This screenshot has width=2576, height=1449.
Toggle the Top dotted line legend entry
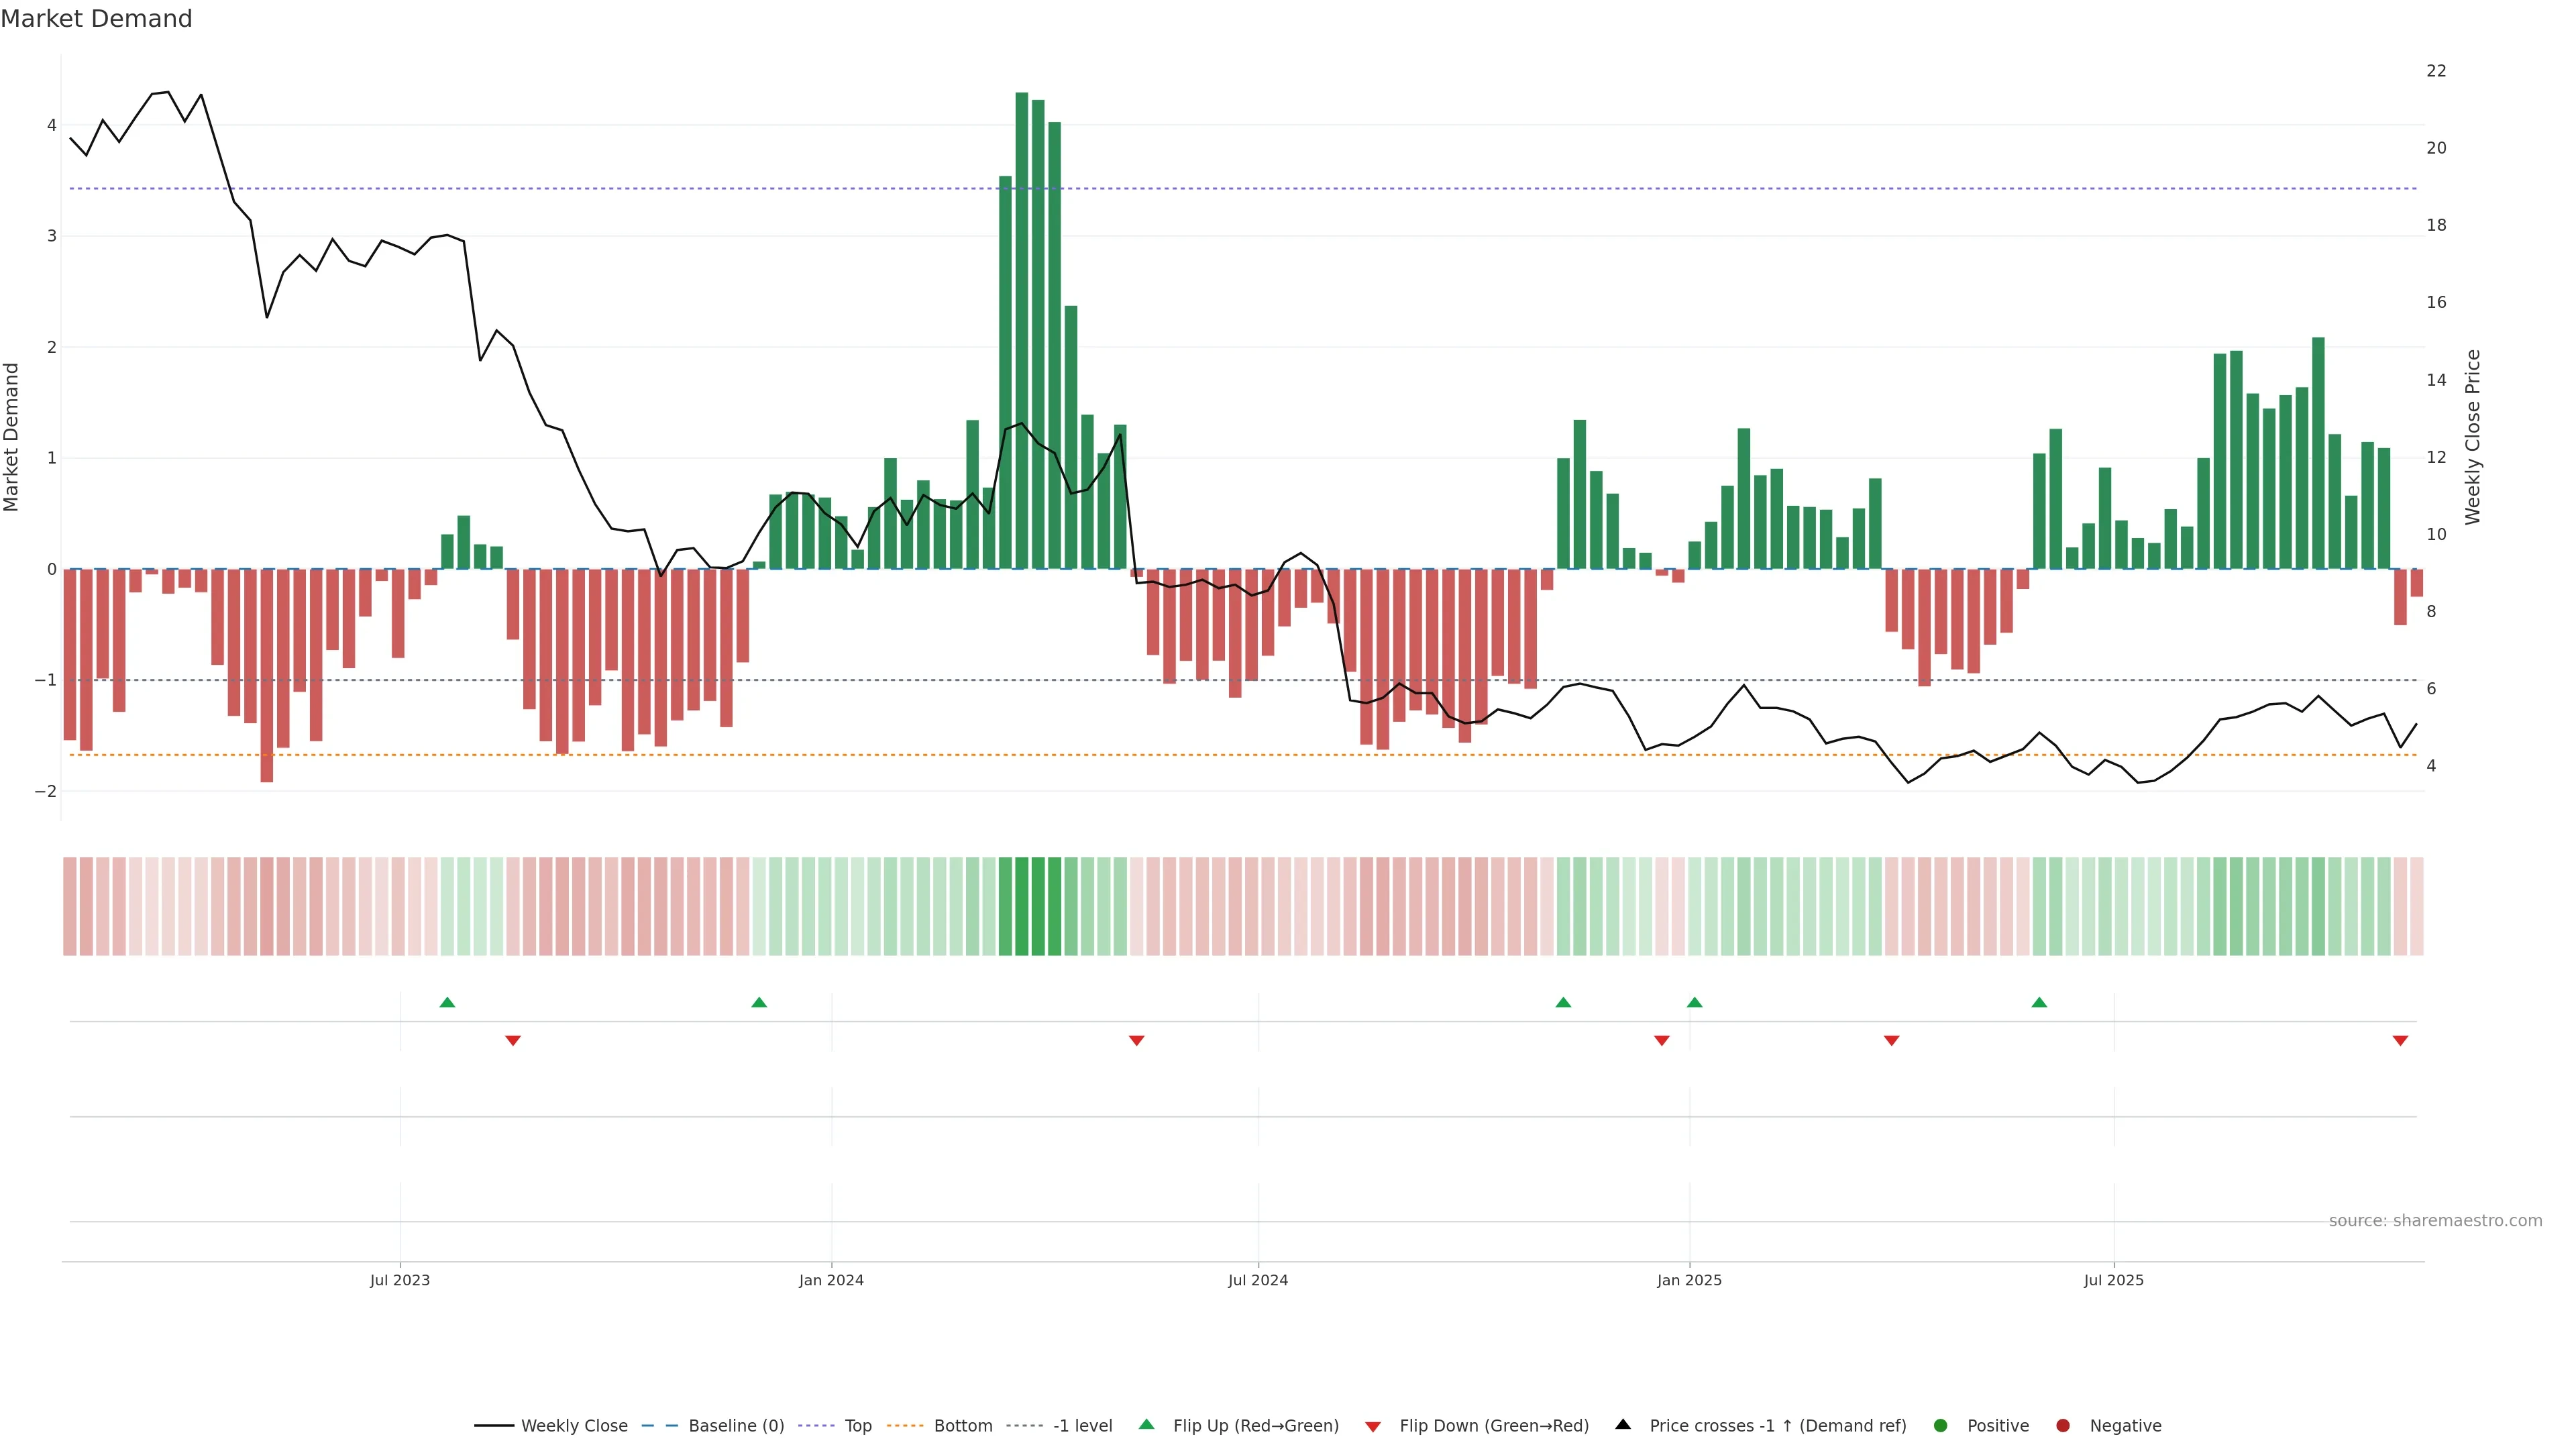[x=857, y=1425]
